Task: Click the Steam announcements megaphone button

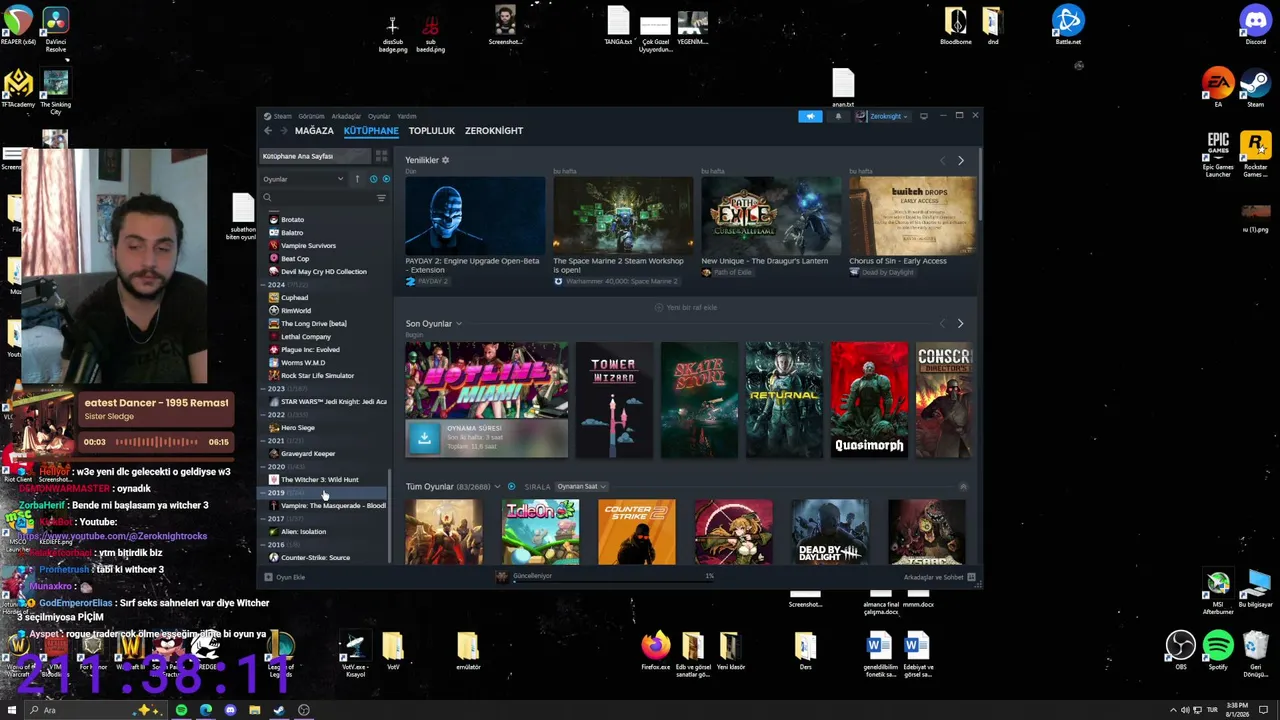Action: point(810,116)
